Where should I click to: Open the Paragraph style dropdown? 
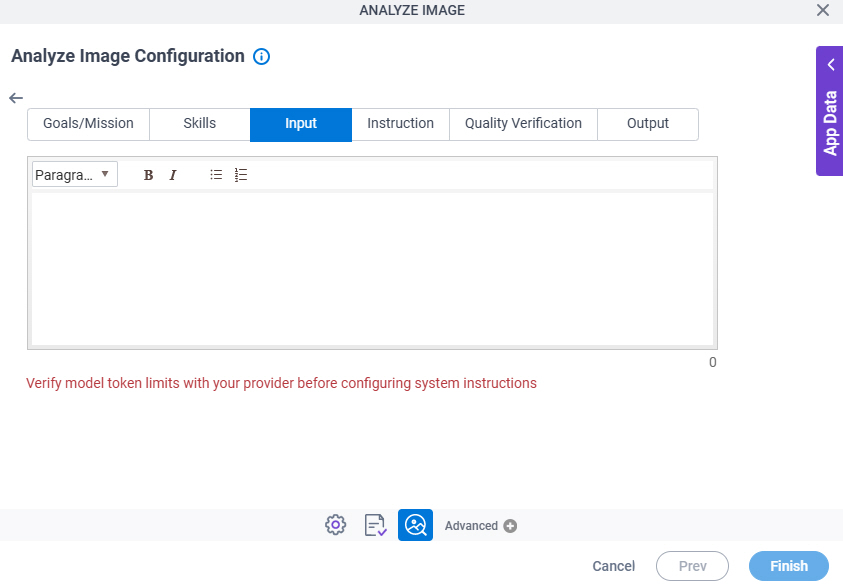75,175
